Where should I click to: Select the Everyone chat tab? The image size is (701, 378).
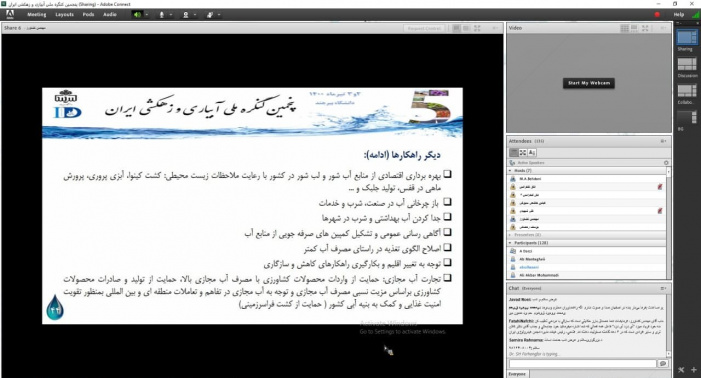[x=517, y=374]
